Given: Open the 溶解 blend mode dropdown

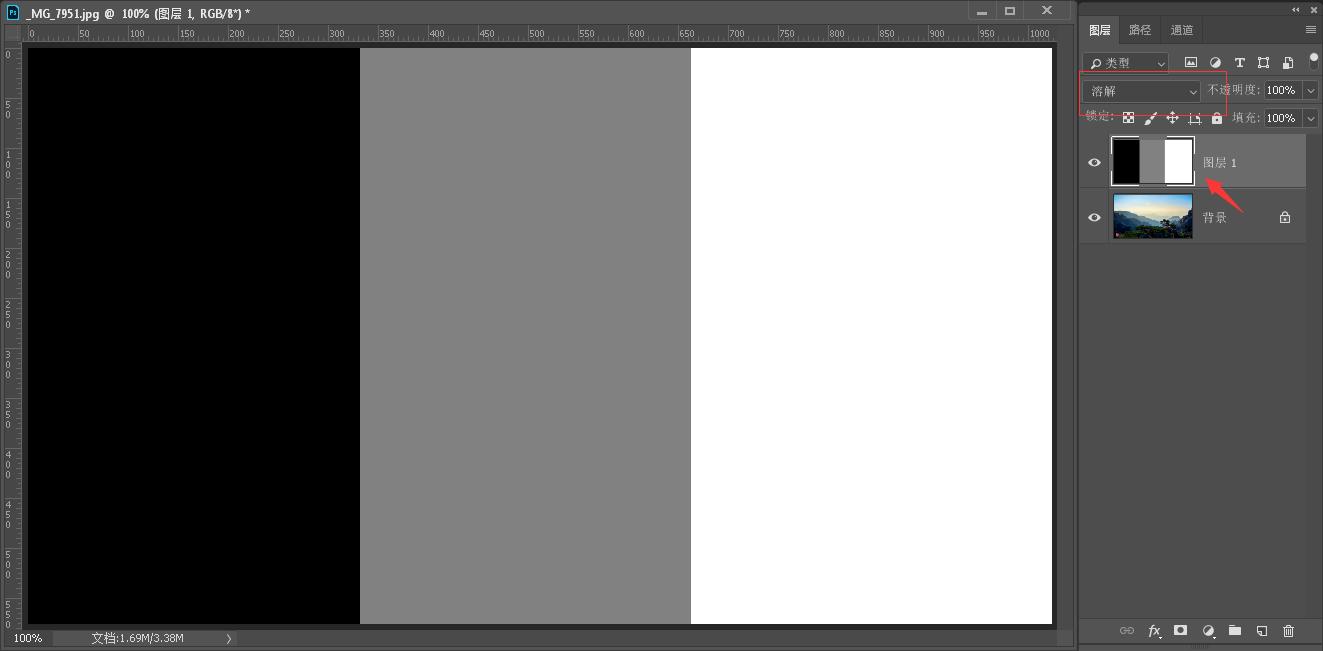Looking at the screenshot, I should [1142, 91].
